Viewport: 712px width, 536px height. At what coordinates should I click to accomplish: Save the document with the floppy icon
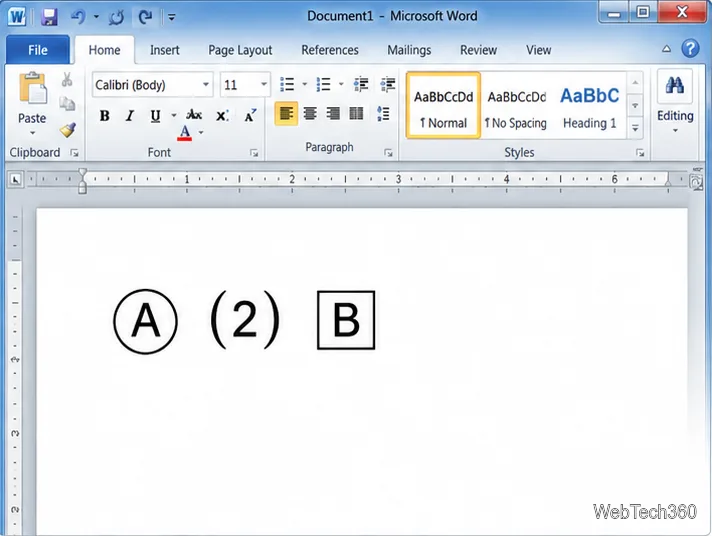(x=49, y=17)
